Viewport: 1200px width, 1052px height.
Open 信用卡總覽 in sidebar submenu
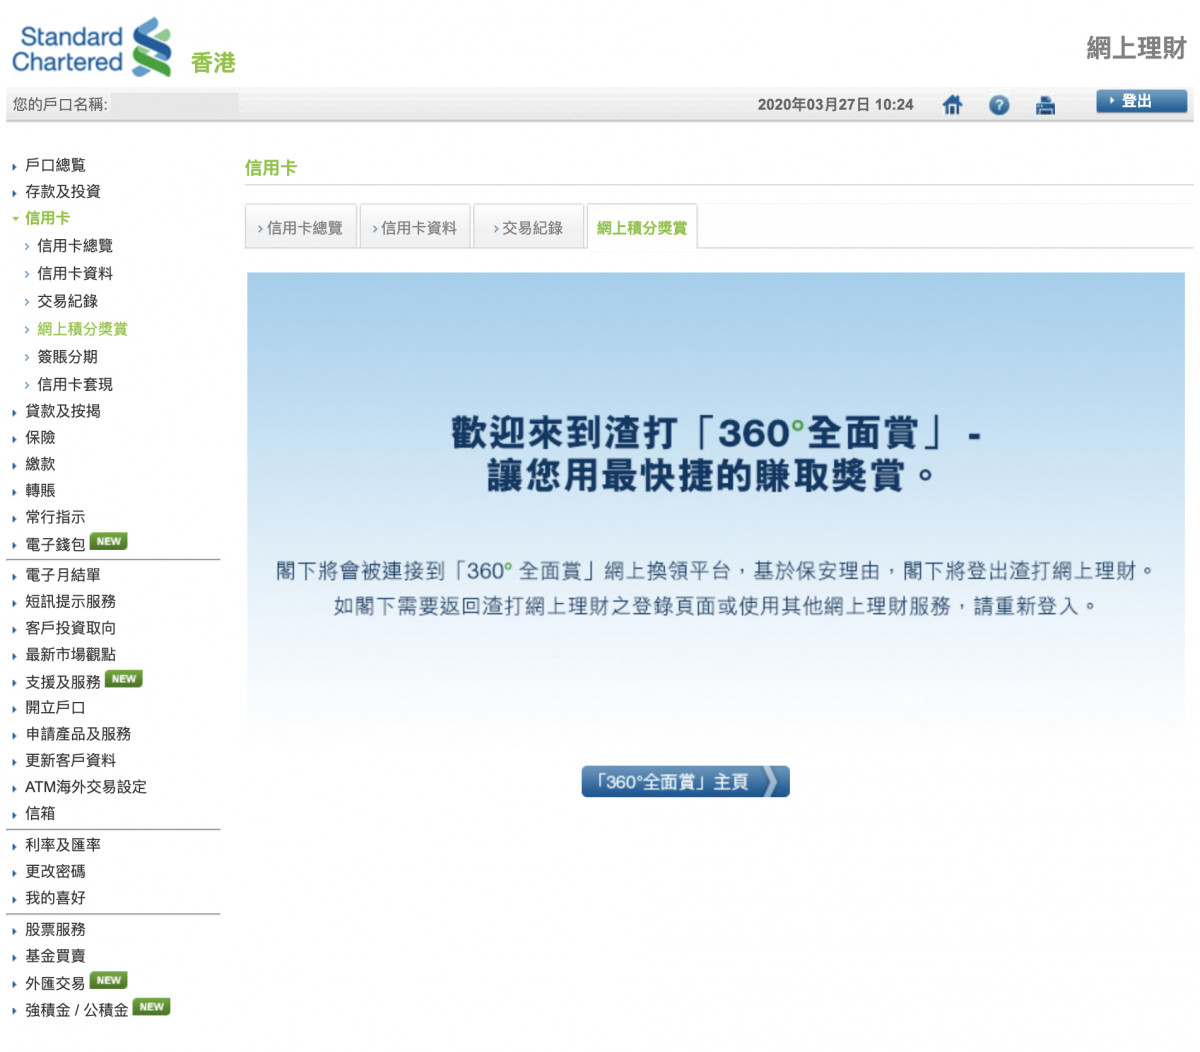75,245
